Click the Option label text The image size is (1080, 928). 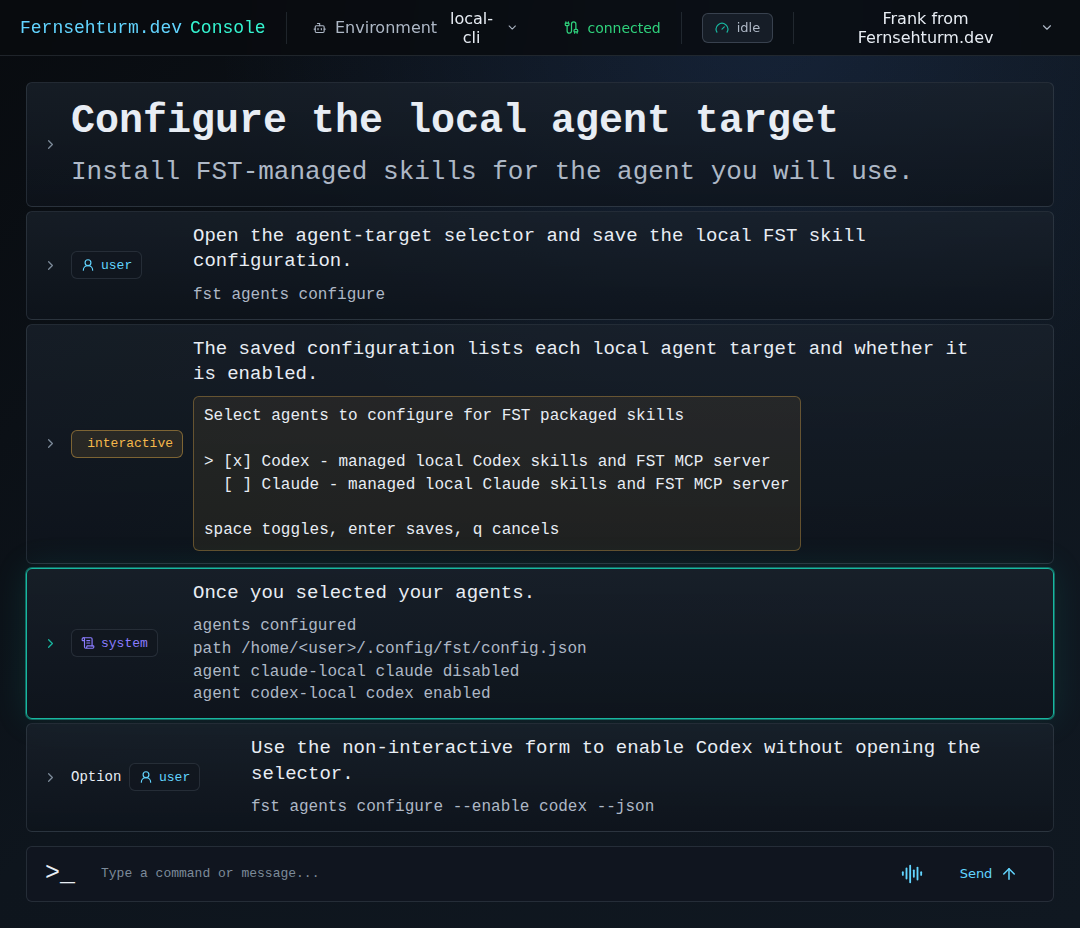[x=96, y=777]
